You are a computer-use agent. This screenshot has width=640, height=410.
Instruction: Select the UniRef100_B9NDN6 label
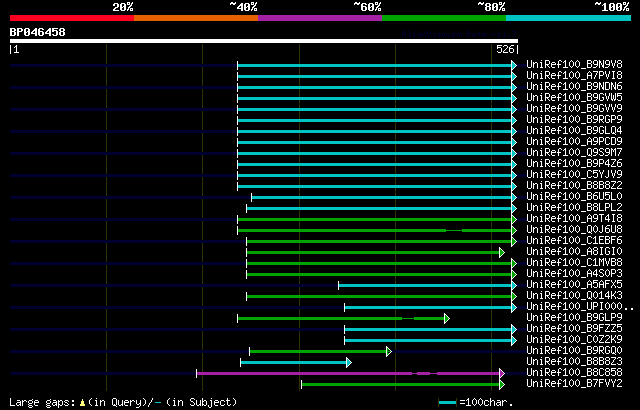[574, 86]
